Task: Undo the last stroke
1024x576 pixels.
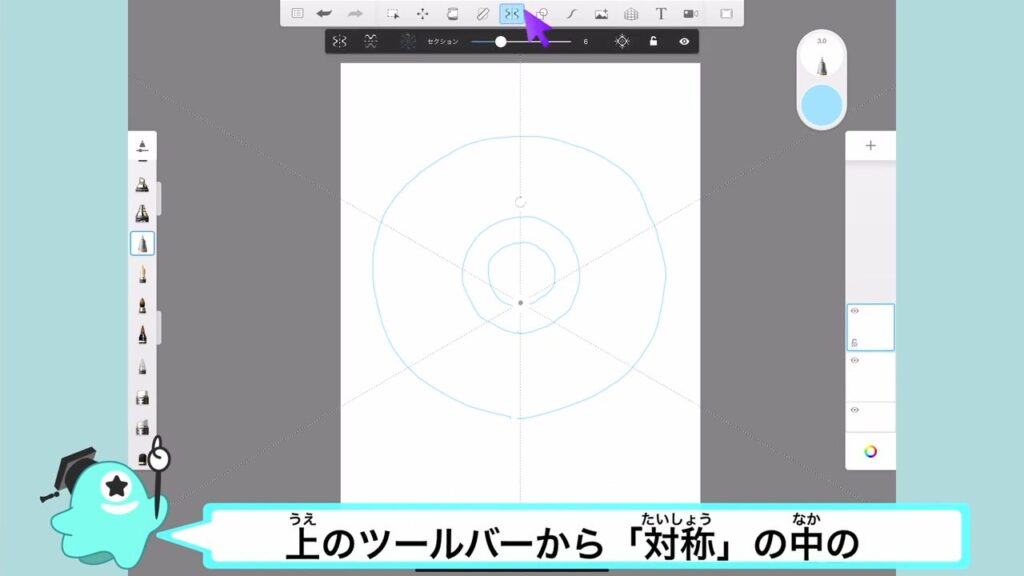Action: point(324,13)
